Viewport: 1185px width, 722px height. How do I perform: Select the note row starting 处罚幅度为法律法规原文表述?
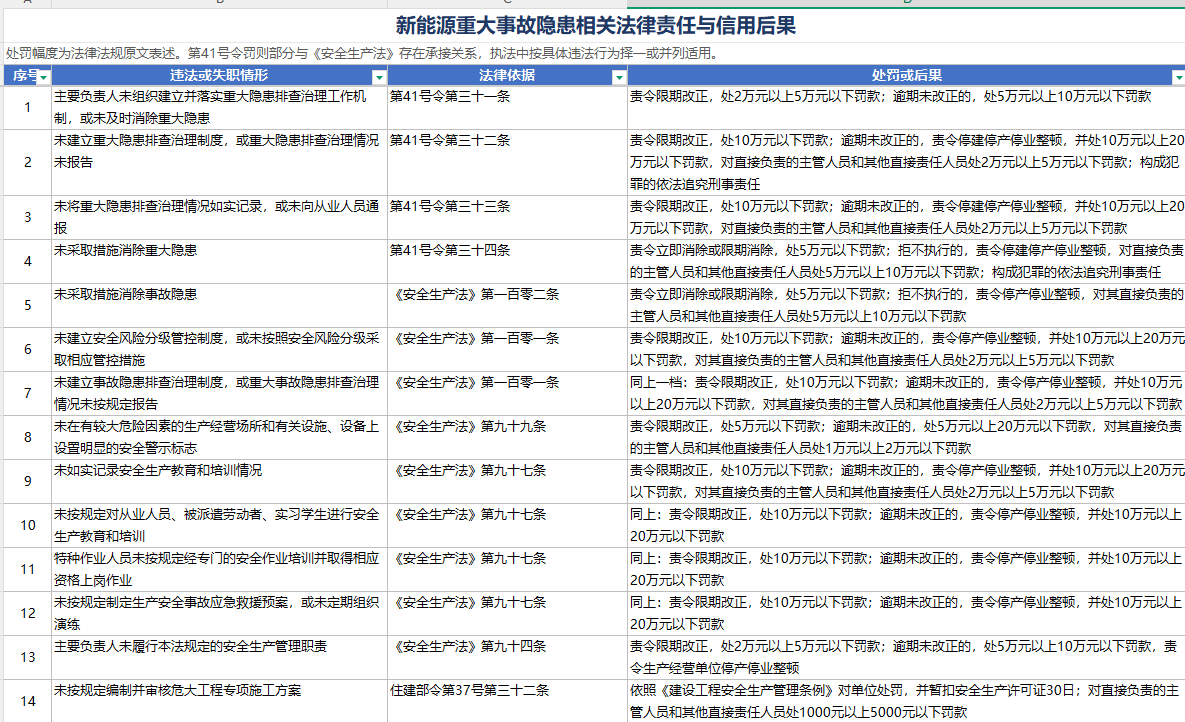coord(595,54)
